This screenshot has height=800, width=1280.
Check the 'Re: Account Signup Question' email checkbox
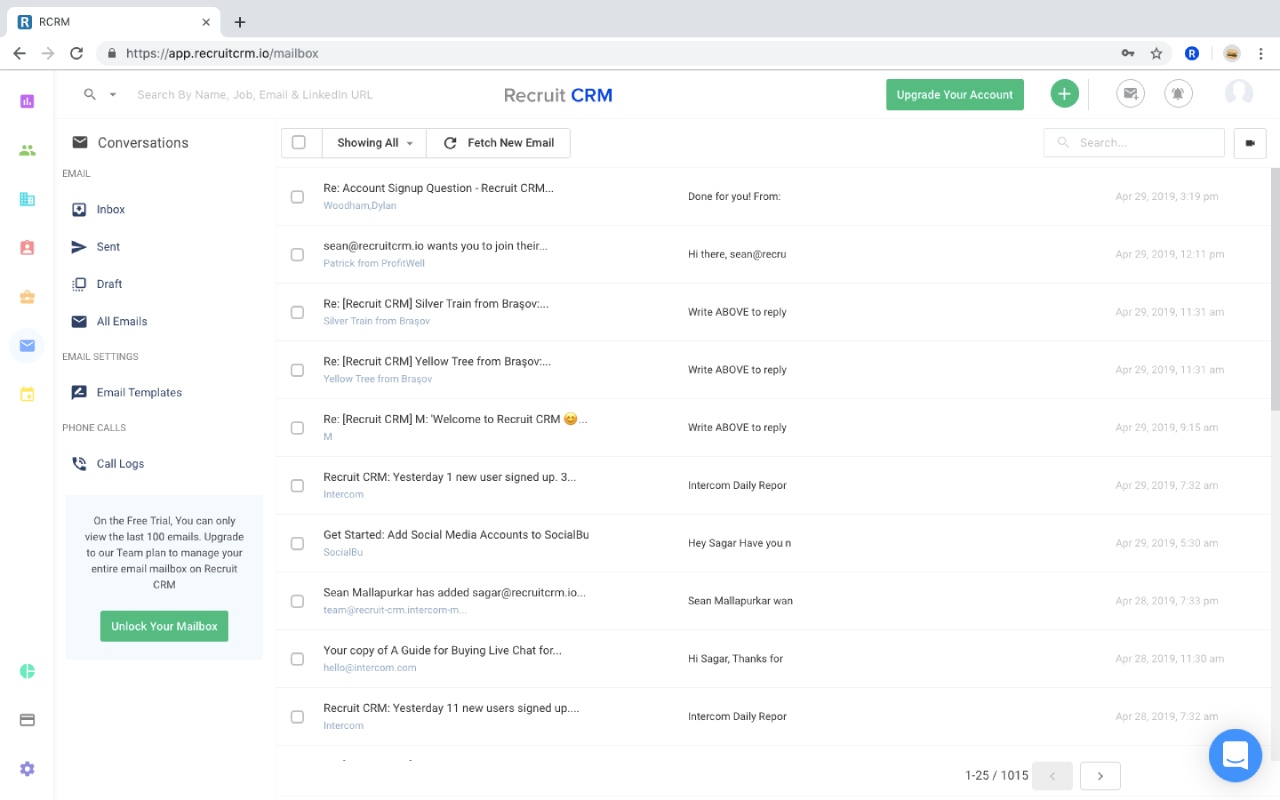[297, 197]
